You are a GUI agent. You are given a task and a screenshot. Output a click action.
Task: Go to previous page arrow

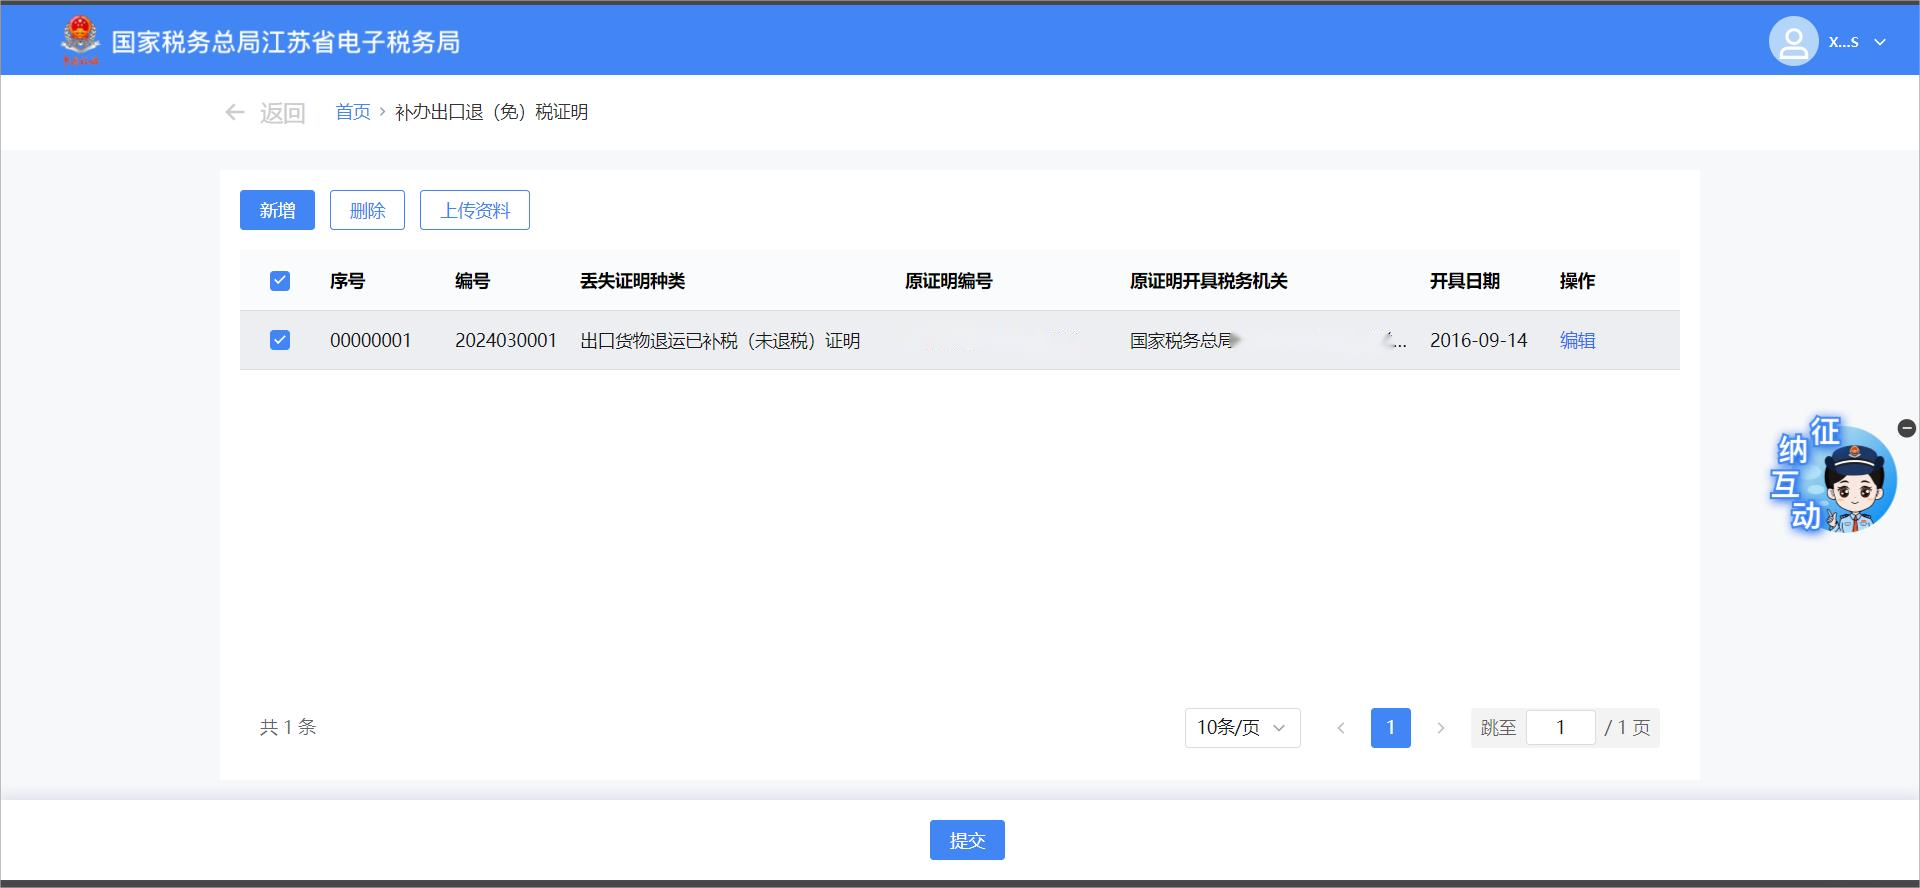[1341, 728]
